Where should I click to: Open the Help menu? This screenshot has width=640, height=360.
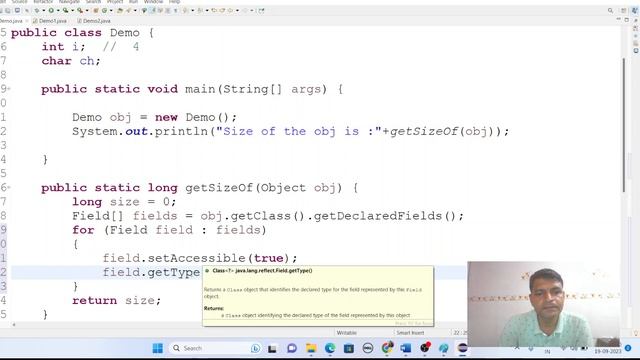pos(174,2)
